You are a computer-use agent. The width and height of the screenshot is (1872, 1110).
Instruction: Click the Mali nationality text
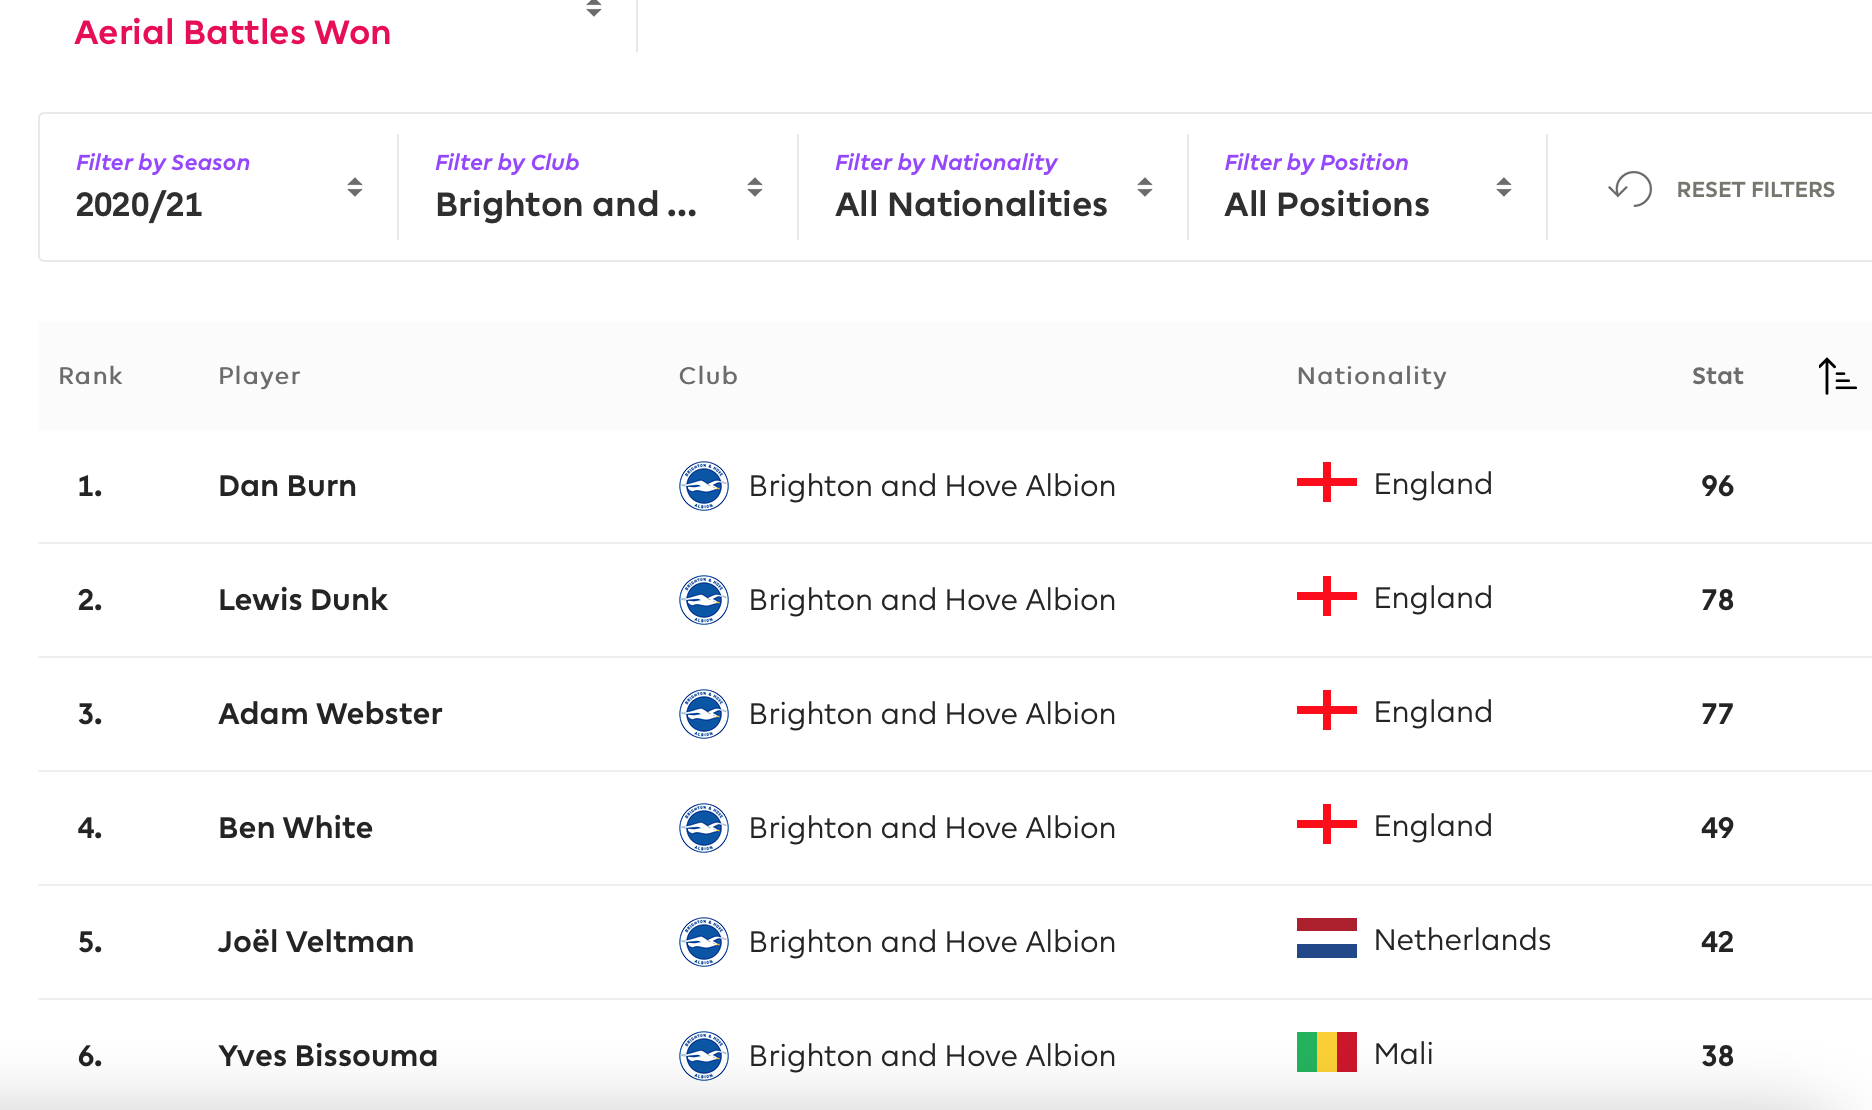[1404, 1054]
